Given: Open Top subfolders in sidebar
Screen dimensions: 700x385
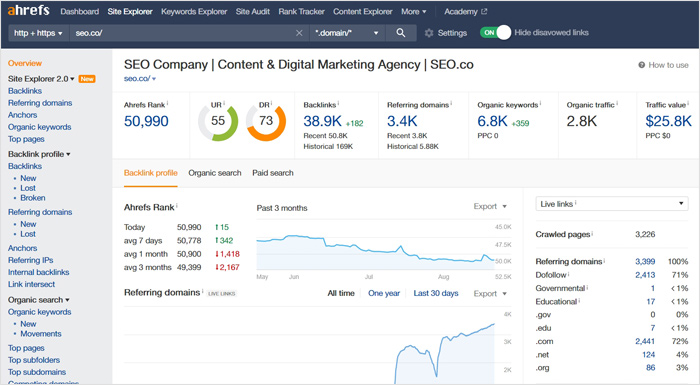Looking at the screenshot, I should 33,360.
